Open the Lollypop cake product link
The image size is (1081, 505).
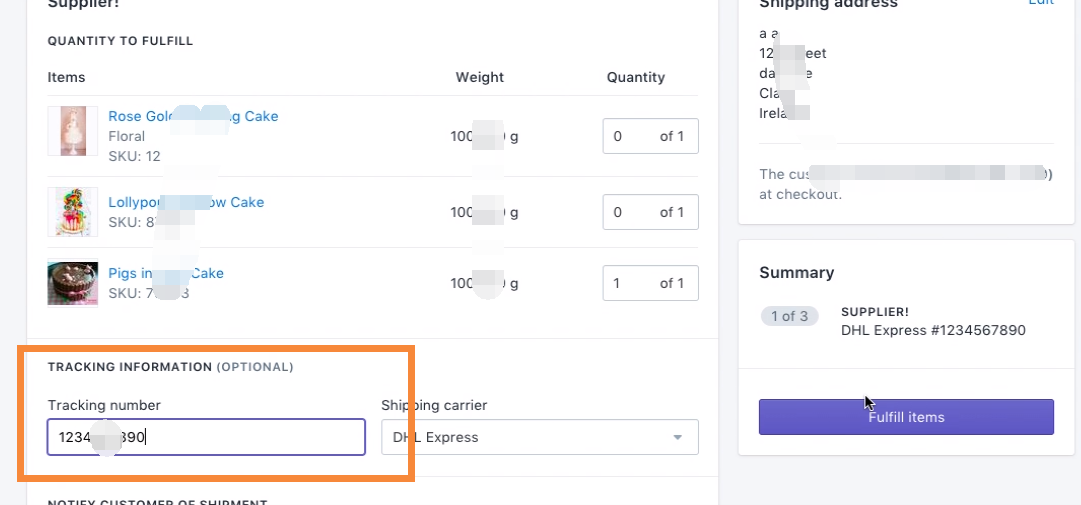186,202
